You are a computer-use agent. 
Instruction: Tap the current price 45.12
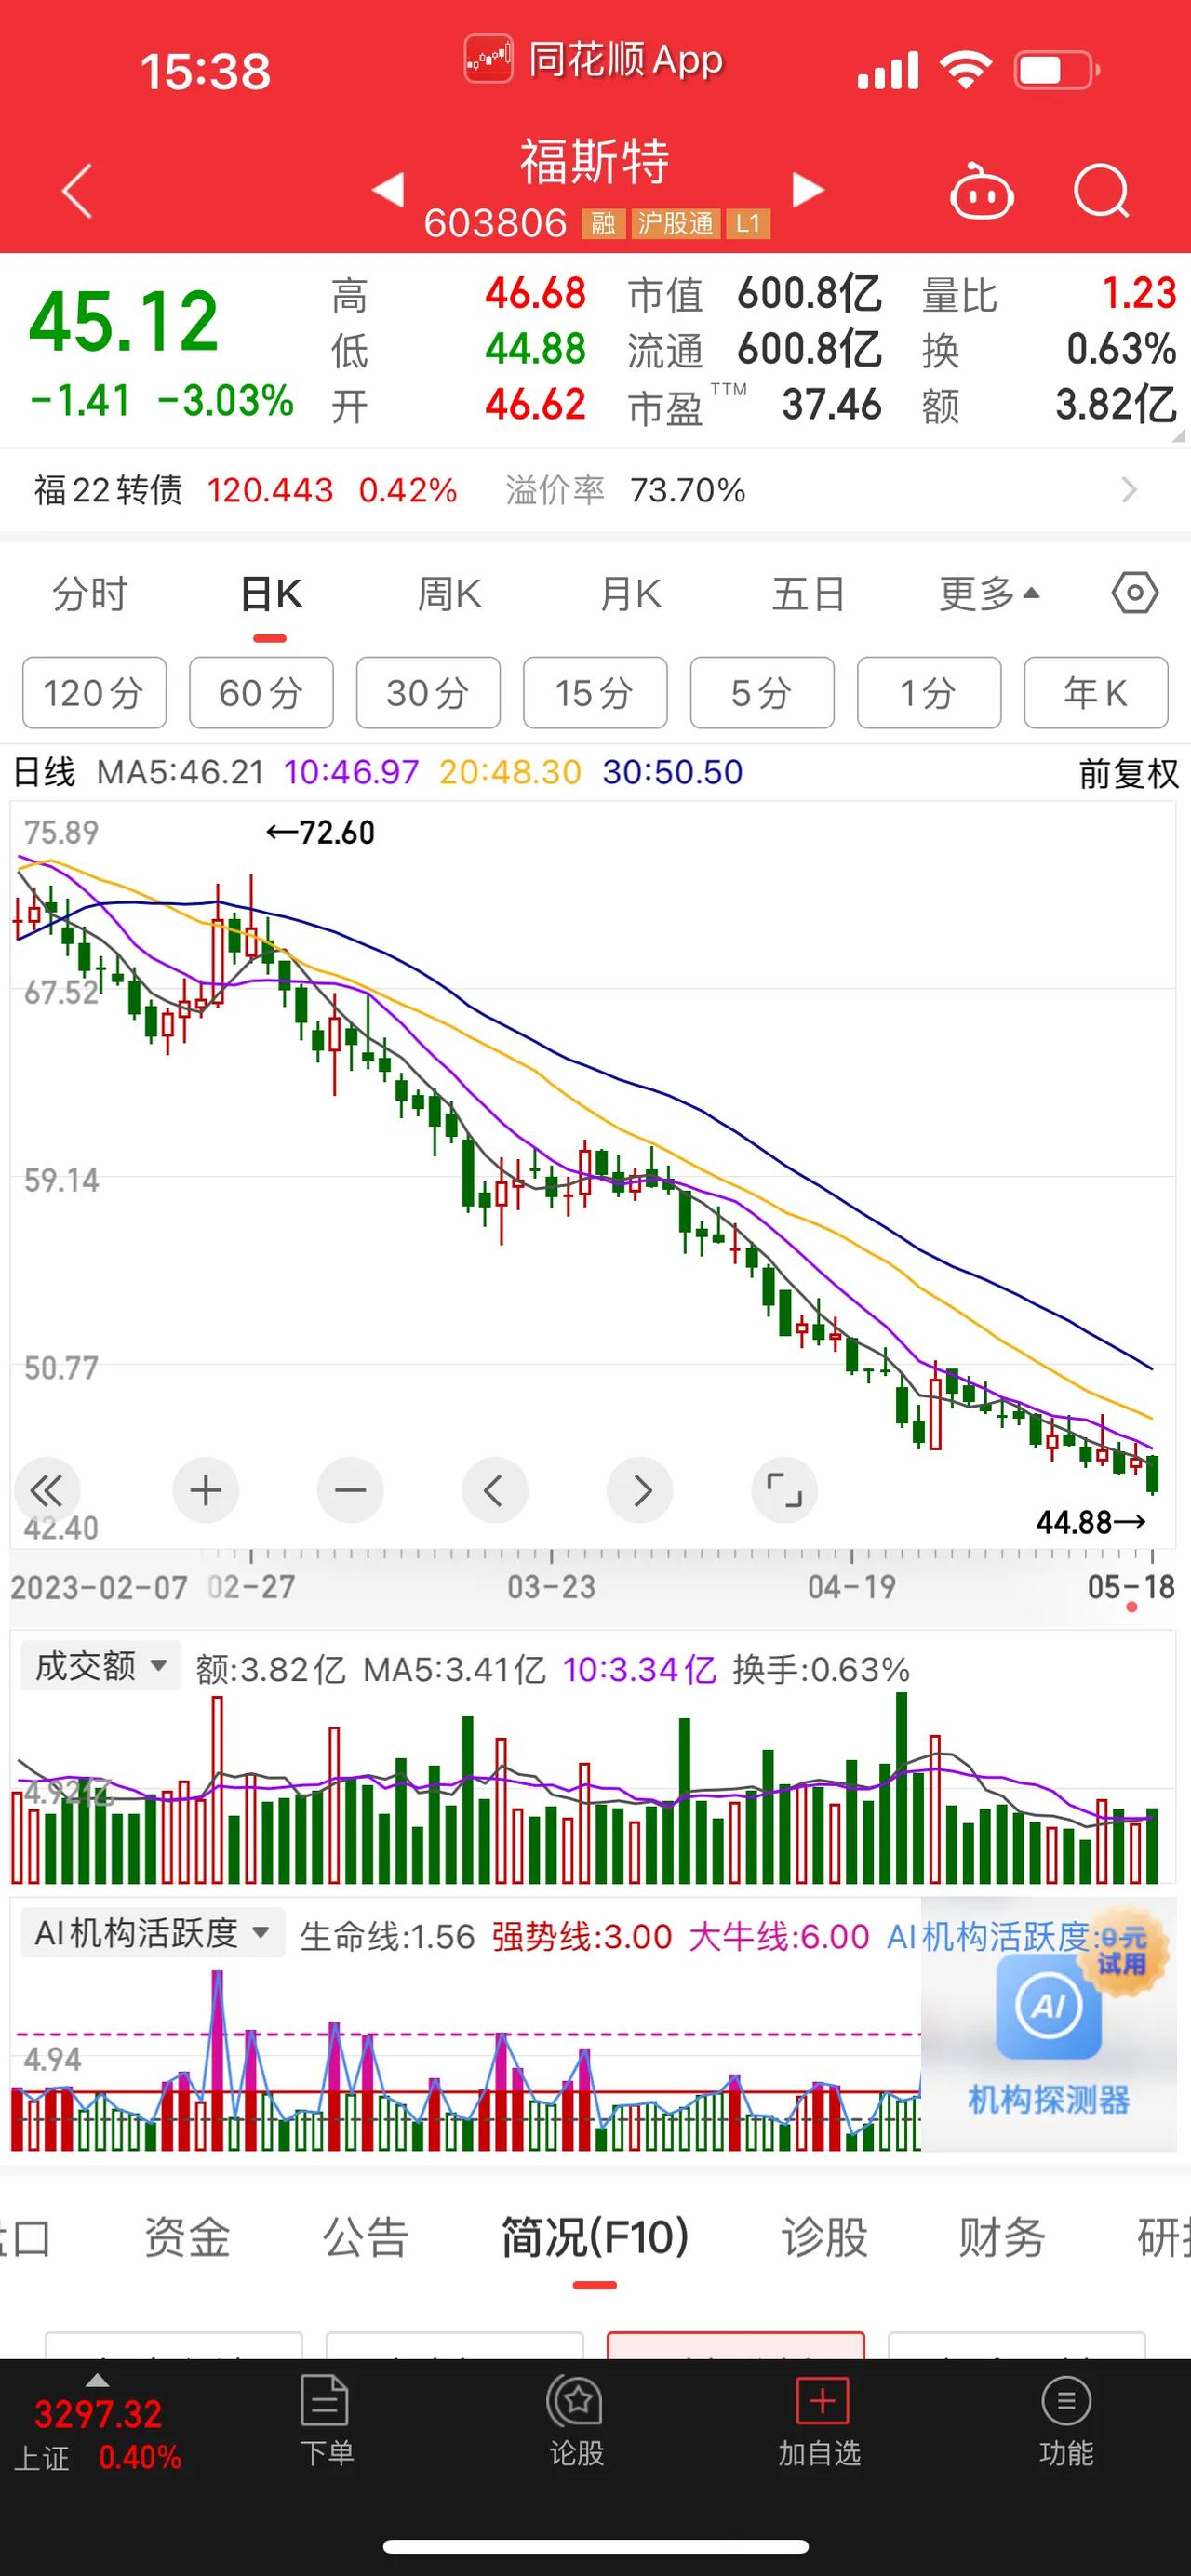124,322
